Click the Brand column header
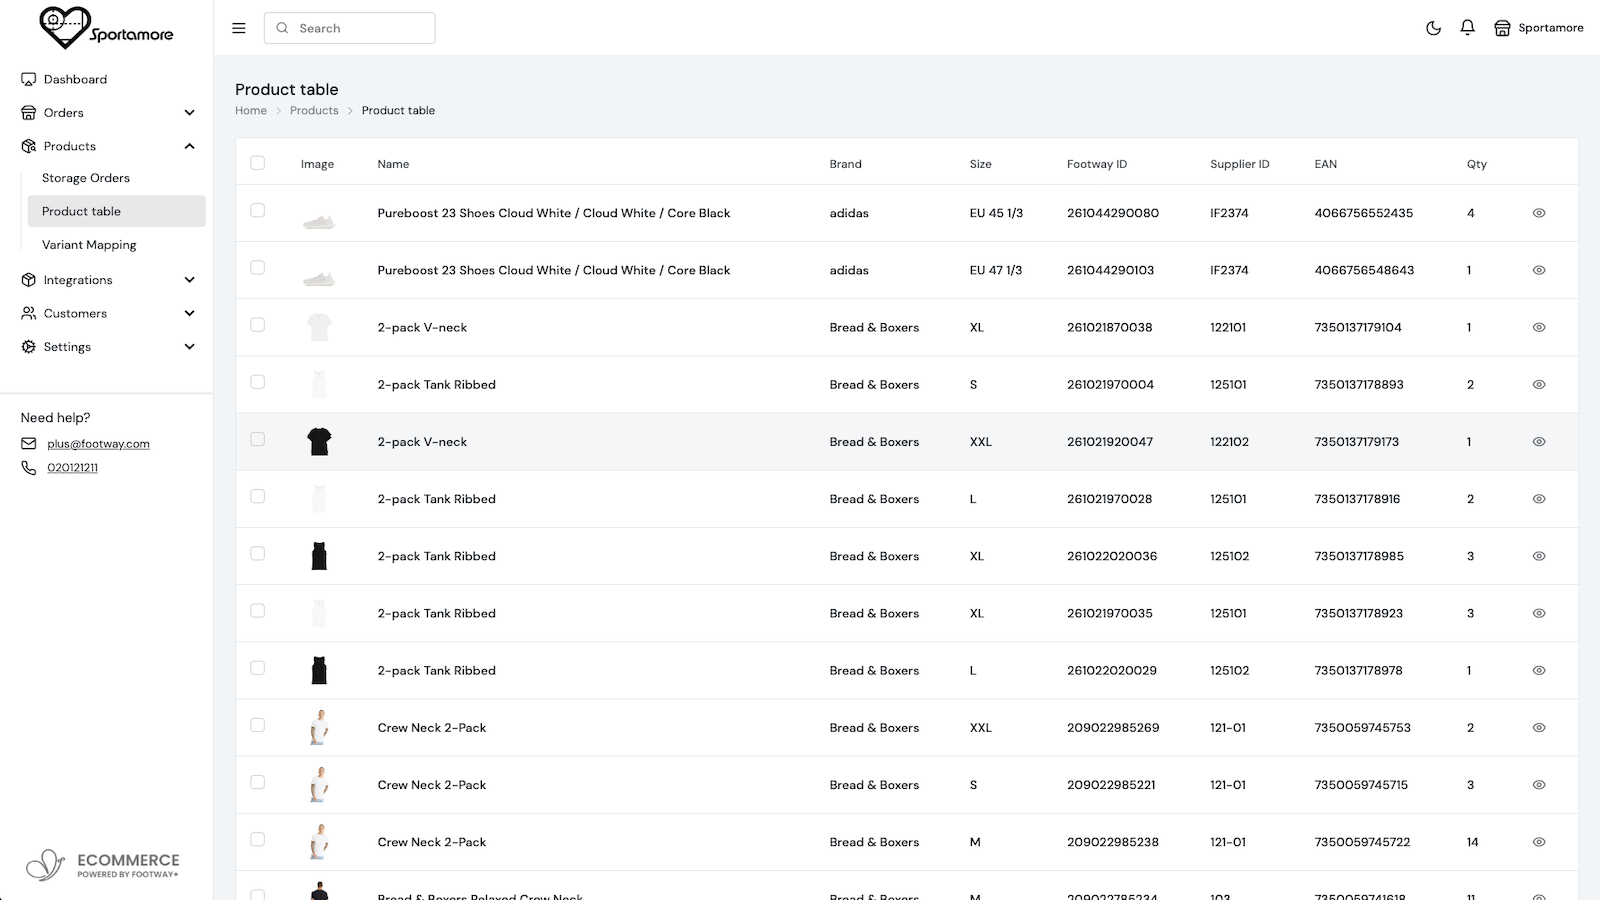 845,164
